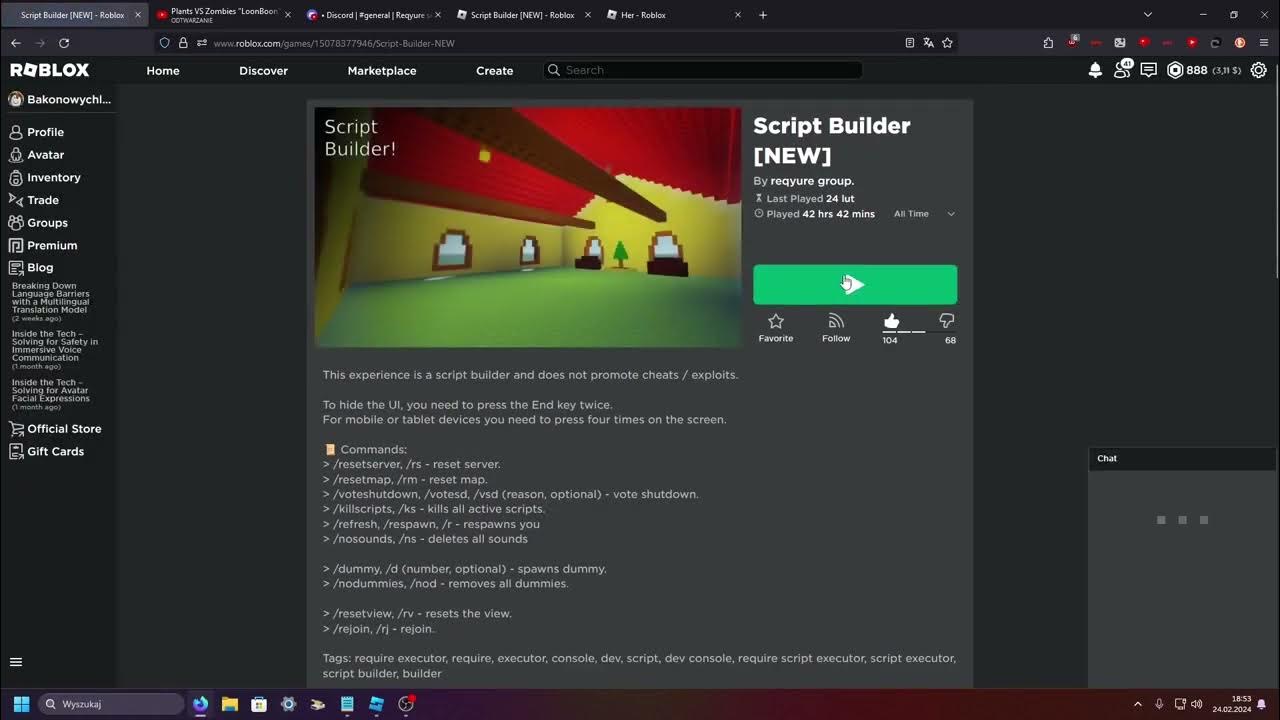Viewport: 1280px width, 720px height.
Task: Open the list-all-tabs dropdown arrow
Action: (1147, 15)
